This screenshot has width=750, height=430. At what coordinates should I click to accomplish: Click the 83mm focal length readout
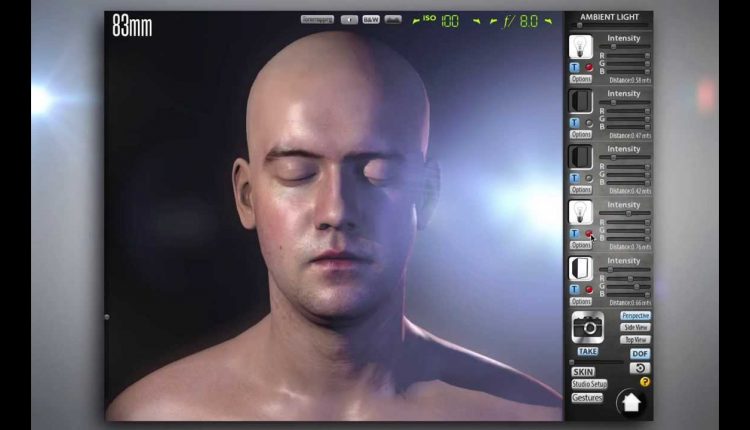coord(132,26)
